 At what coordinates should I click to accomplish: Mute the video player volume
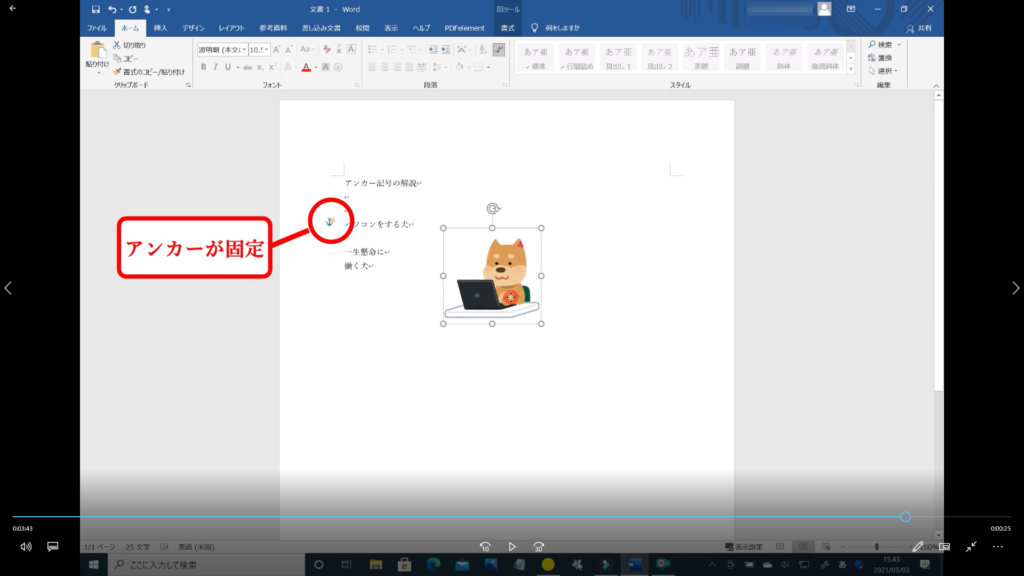(26, 547)
